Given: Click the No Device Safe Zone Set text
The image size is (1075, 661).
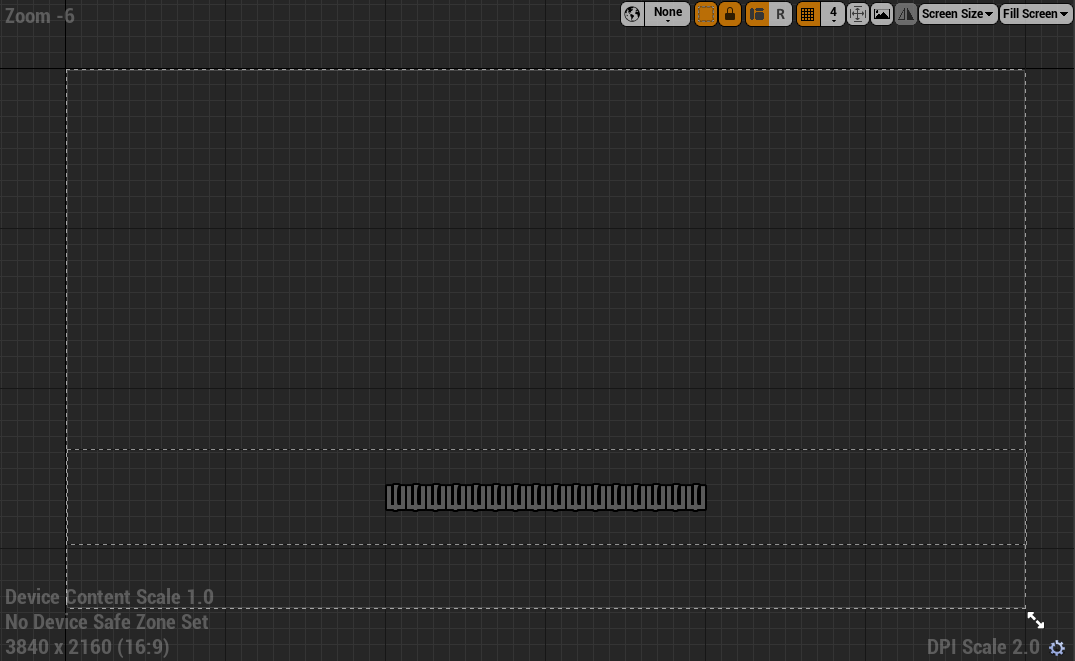Looking at the screenshot, I should click(106, 622).
